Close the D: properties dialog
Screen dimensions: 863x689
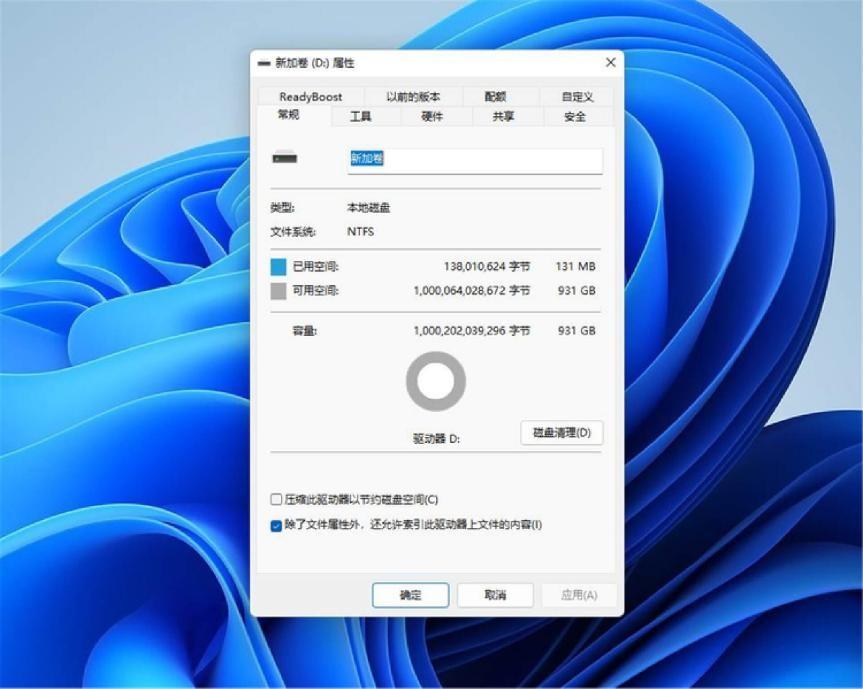tap(610, 63)
